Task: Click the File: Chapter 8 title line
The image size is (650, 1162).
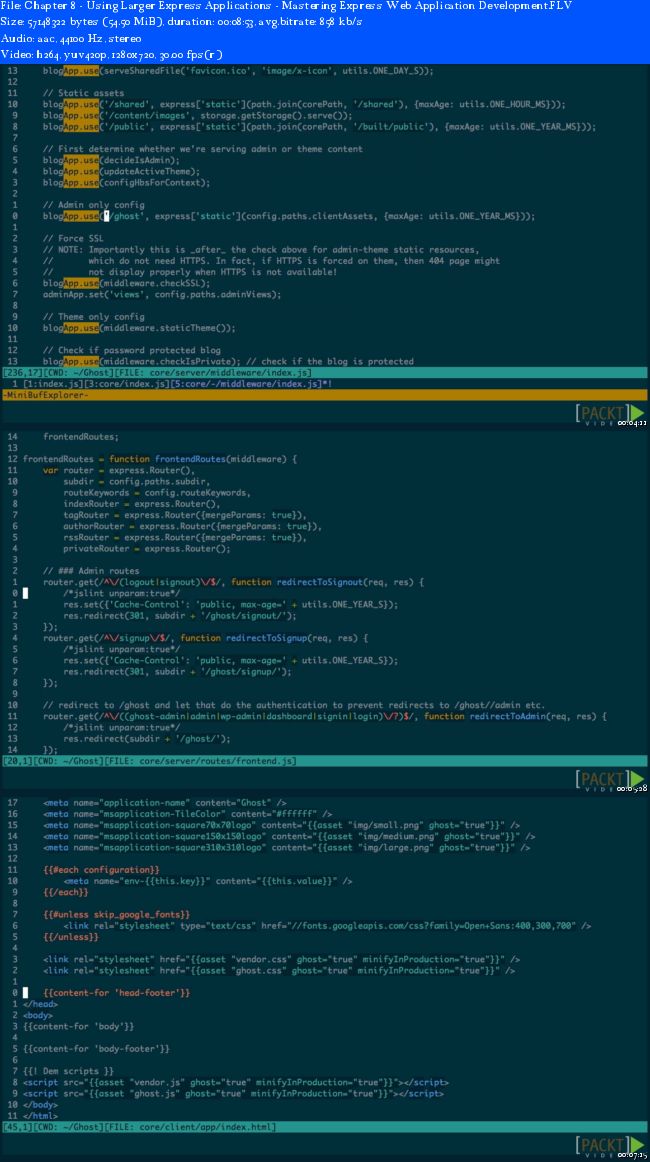Action: tap(286, 6)
